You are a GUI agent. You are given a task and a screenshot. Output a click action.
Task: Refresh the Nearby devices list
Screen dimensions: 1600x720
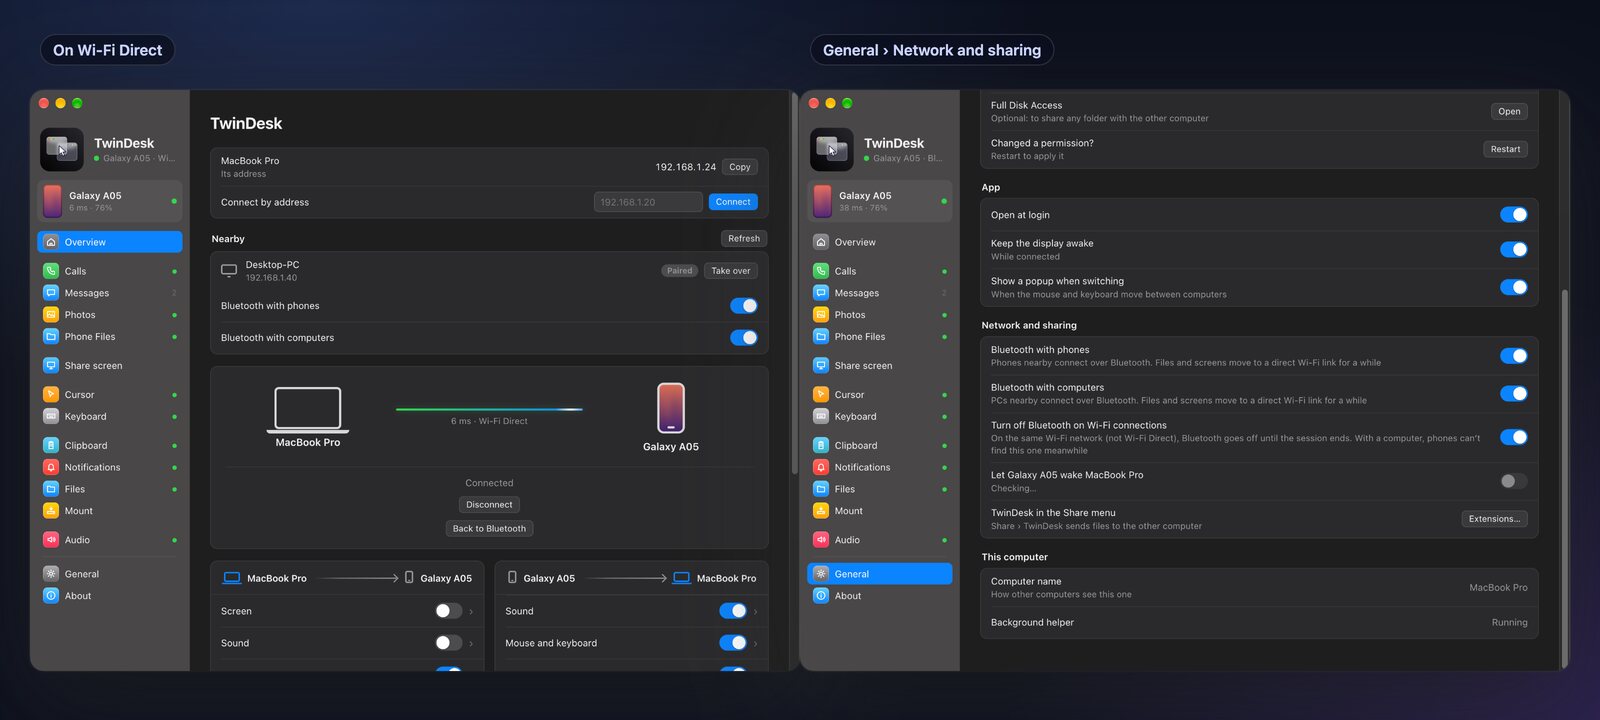744,239
